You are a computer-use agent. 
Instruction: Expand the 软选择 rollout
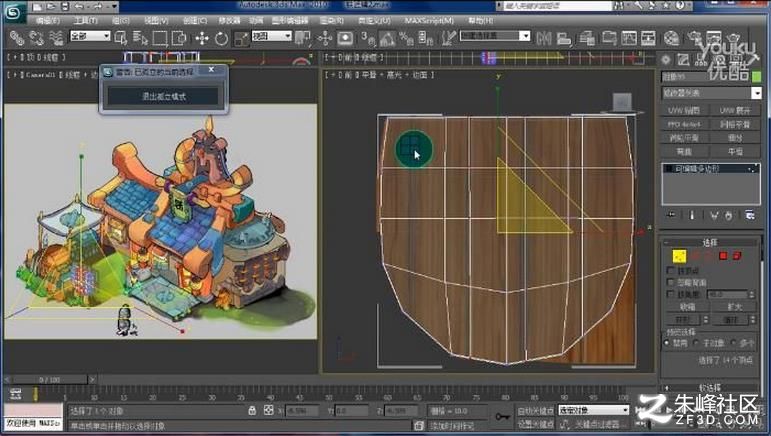tap(710, 388)
